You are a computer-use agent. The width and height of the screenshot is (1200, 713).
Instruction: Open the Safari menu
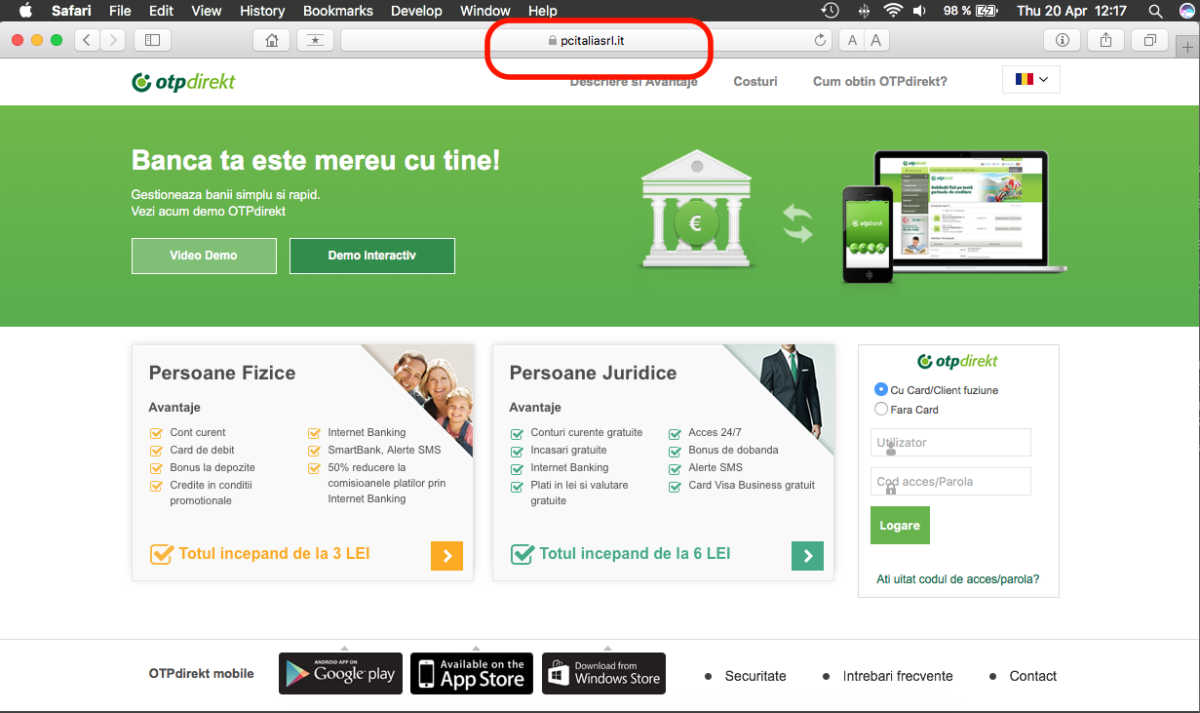(72, 11)
